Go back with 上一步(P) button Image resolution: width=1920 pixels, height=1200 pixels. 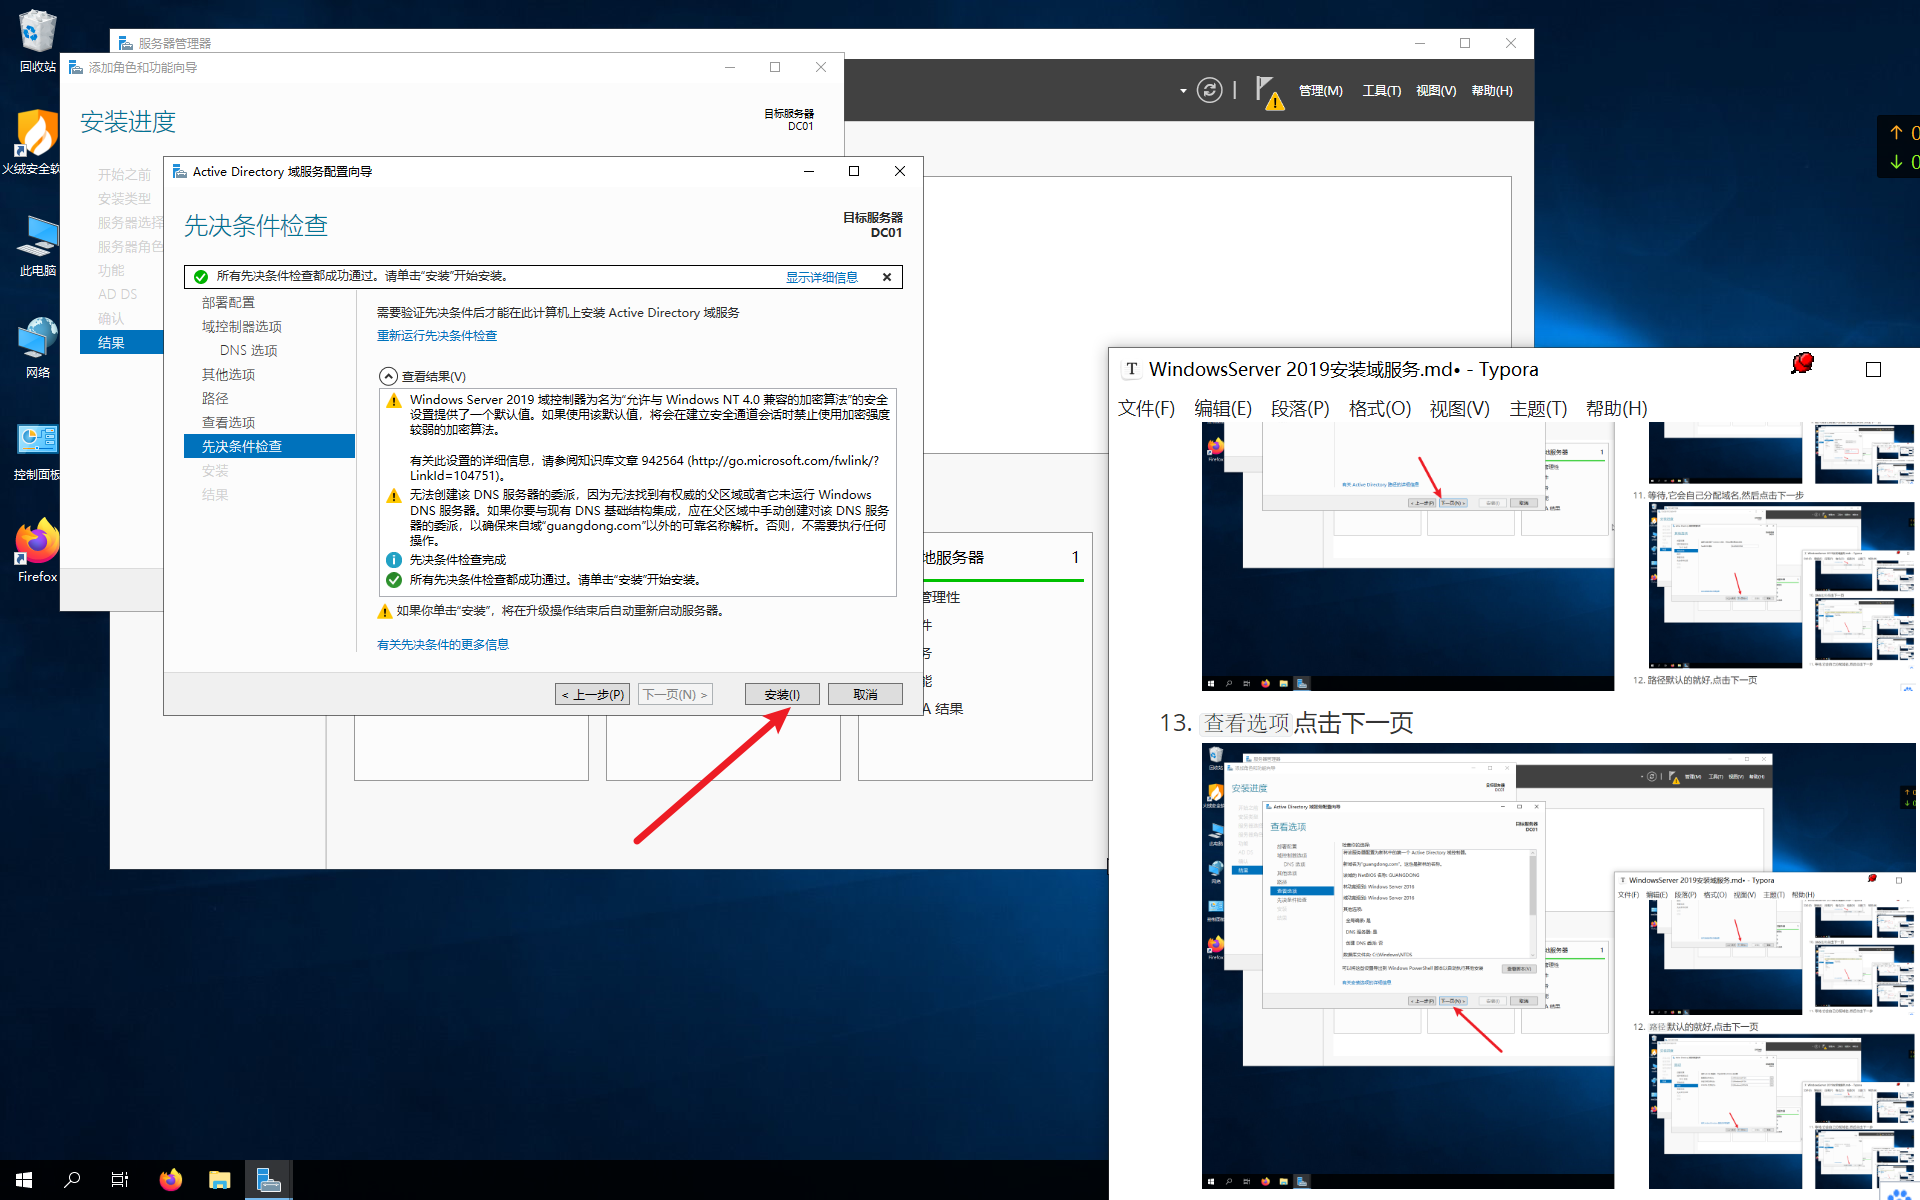click(592, 694)
